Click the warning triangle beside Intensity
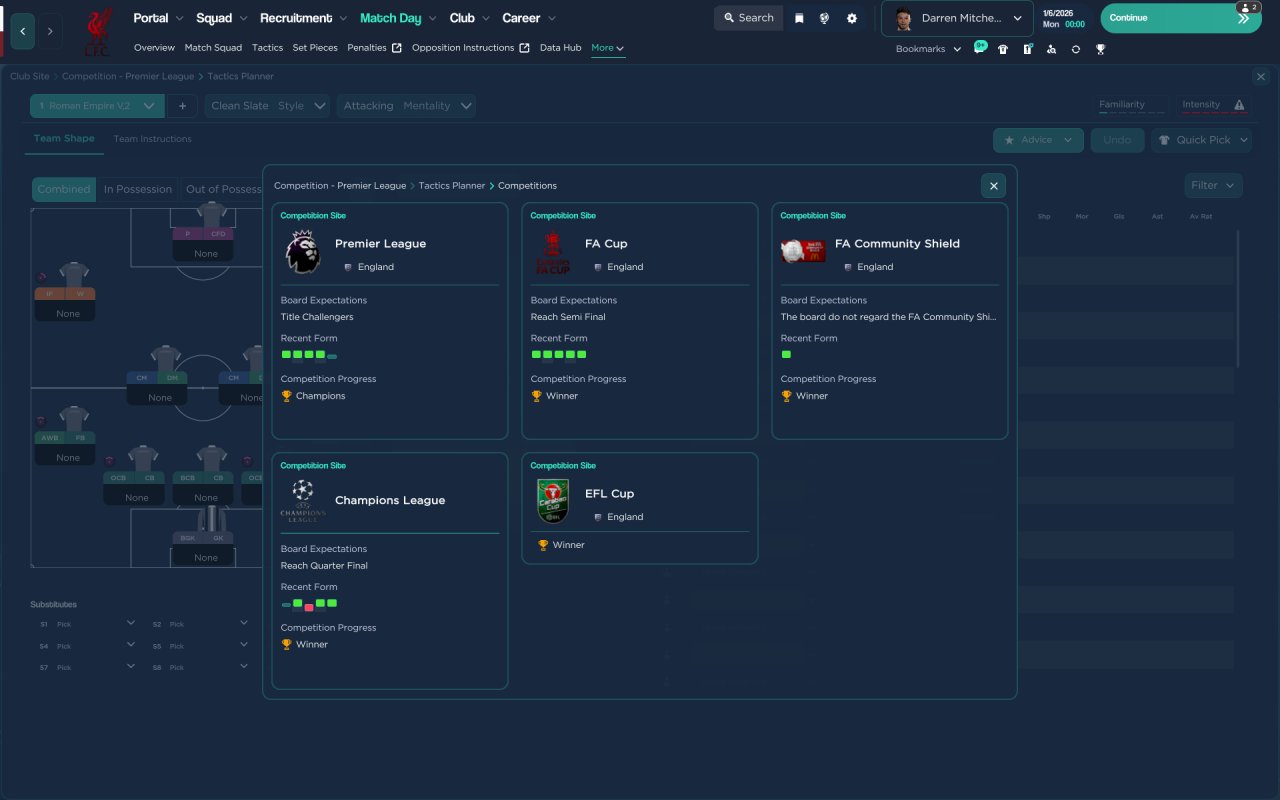The image size is (1280, 800). (x=1239, y=104)
